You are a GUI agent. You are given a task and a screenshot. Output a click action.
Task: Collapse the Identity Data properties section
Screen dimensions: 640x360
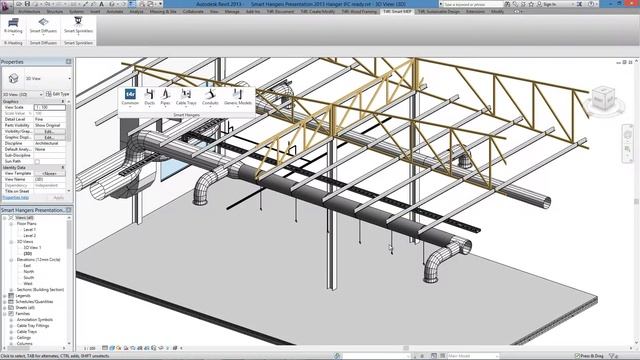click(63, 167)
